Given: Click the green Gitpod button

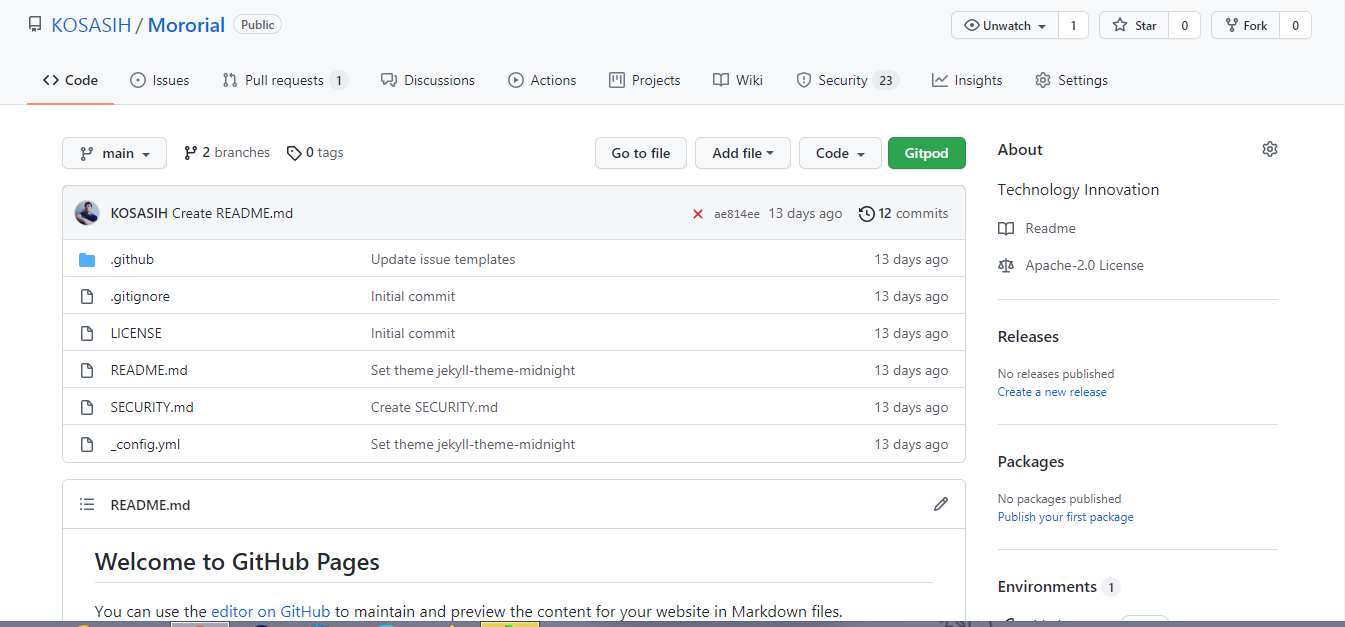Looking at the screenshot, I should click(927, 153).
